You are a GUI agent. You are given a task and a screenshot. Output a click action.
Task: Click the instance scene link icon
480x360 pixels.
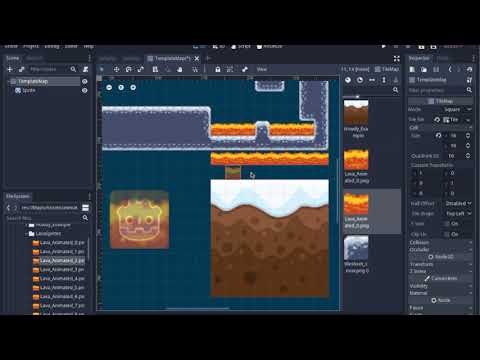[x=22, y=69]
